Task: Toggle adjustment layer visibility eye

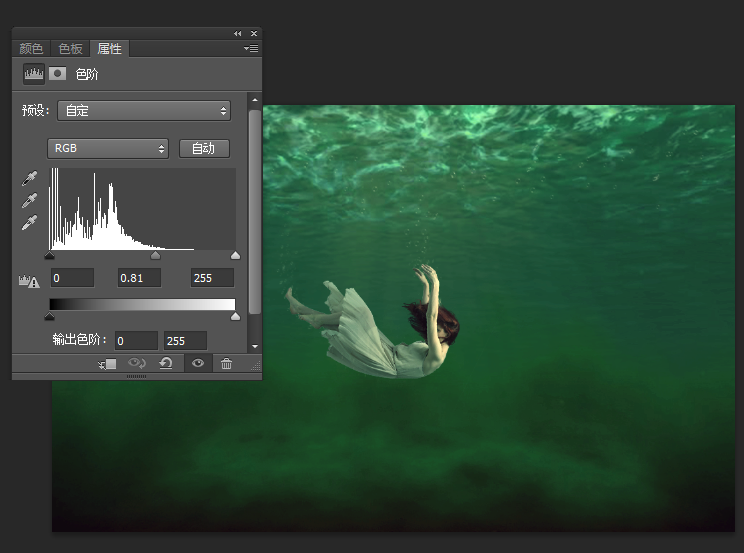Action: click(x=198, y=364)
